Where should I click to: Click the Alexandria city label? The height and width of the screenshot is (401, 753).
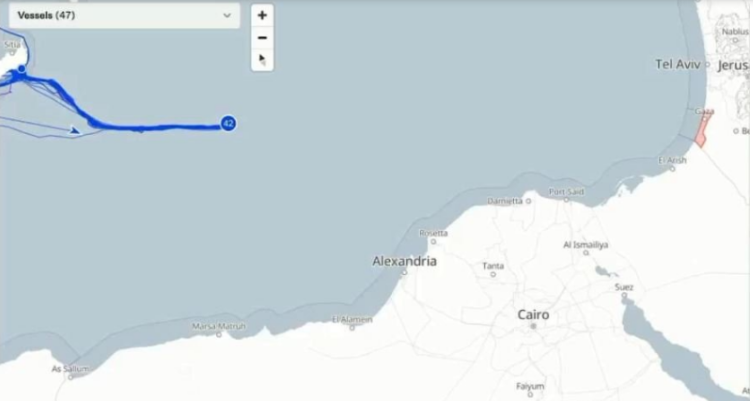(x=404, y=261)
